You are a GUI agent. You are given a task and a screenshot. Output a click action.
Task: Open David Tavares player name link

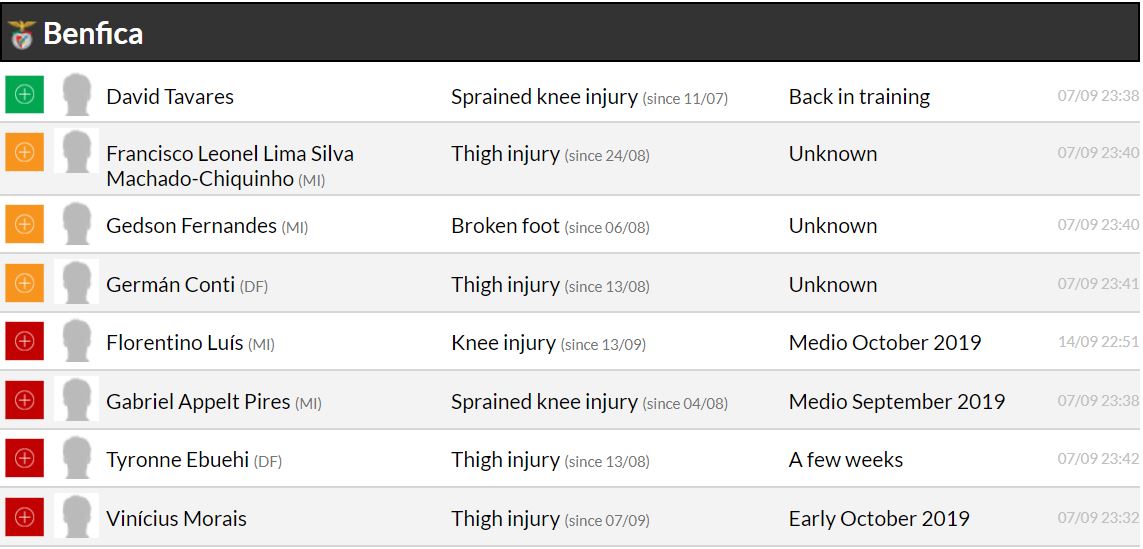tap(170, 97)
